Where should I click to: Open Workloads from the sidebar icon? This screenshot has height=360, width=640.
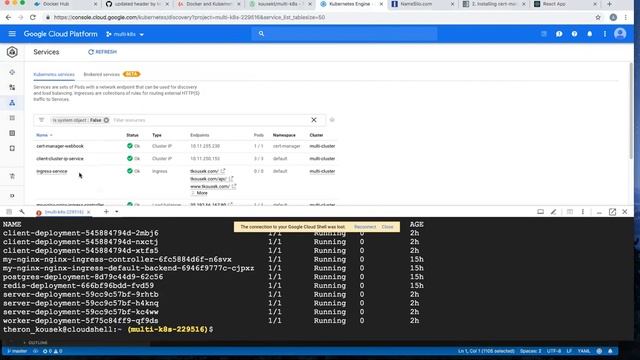tap(12, 87)
